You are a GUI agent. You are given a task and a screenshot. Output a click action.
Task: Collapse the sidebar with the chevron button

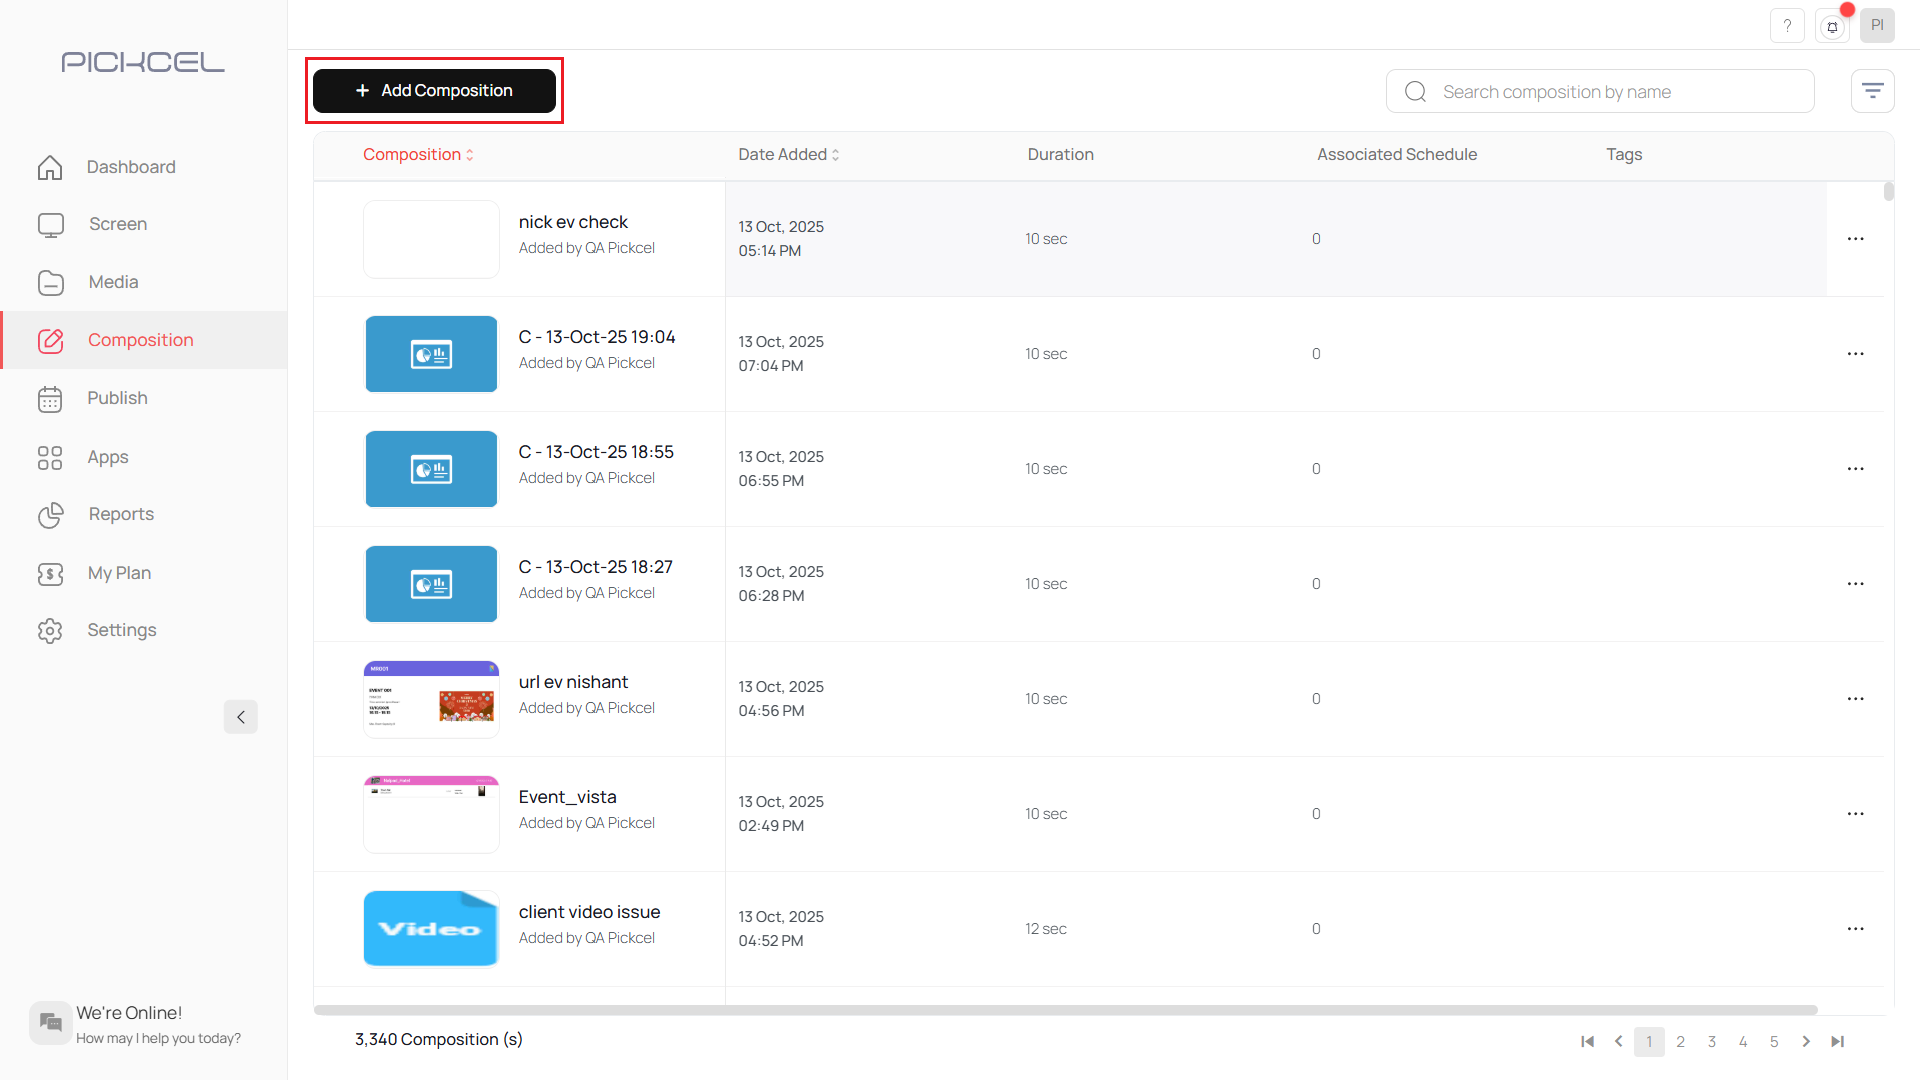click(241, 717)
